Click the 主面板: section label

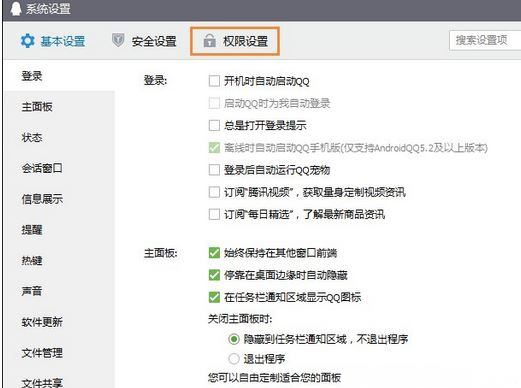pyautogui.click(x=161, y=253)
